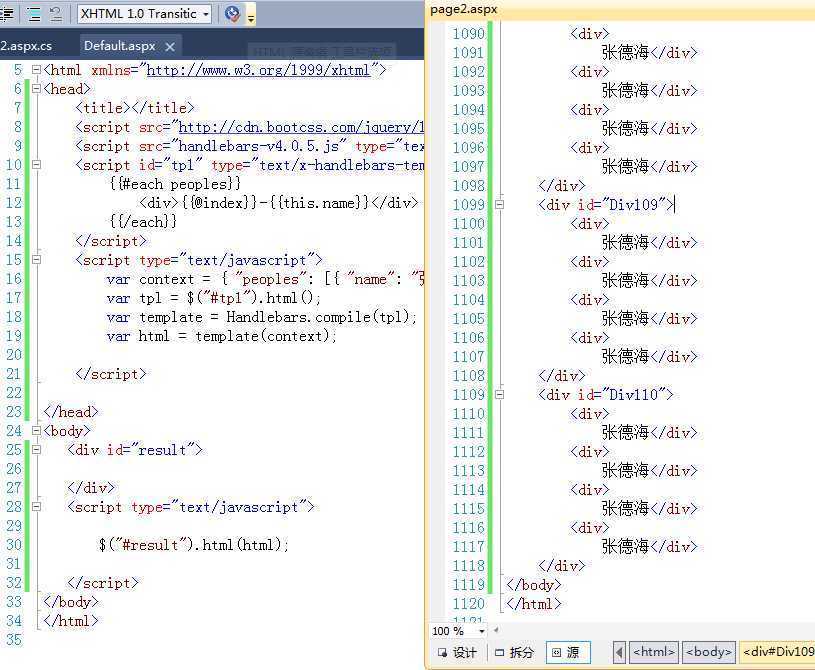Select the <body> tag breadcrumb
The width and height of the screenshot is (815, 670).
[709, 652]
